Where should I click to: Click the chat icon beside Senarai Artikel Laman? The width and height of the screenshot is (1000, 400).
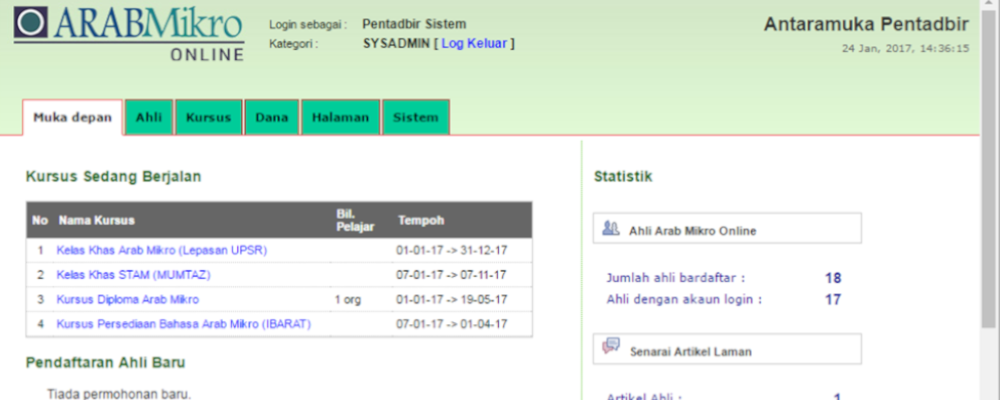point(610,346)
